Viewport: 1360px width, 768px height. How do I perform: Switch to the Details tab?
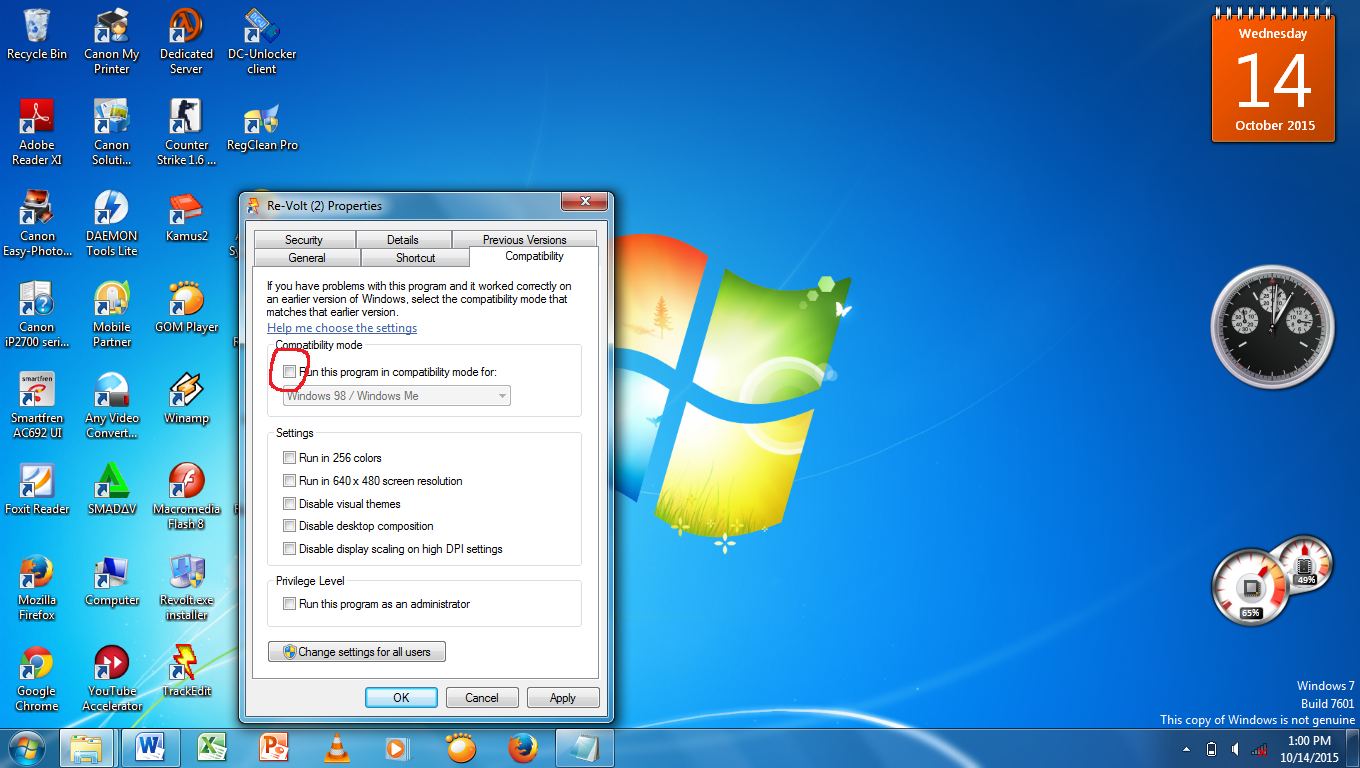point(403,240)
